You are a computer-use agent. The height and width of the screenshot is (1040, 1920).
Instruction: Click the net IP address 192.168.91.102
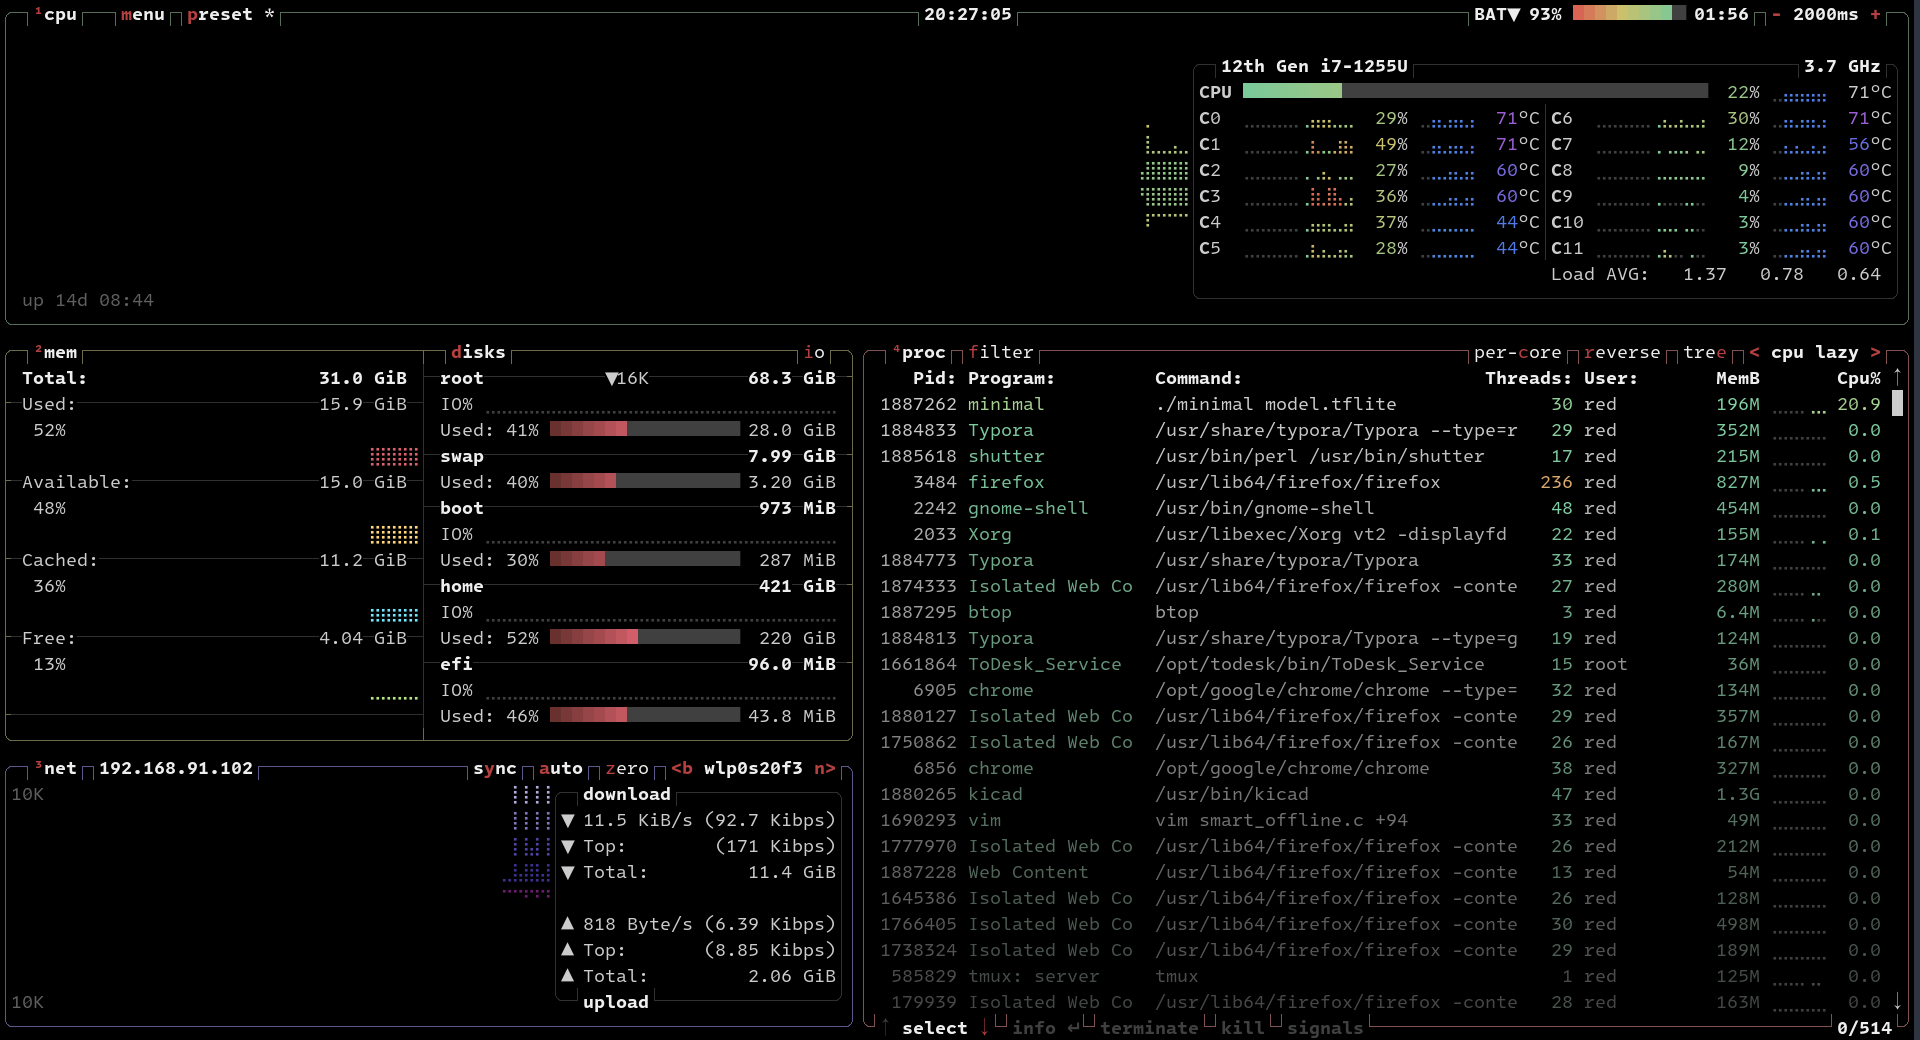[175, 768]
